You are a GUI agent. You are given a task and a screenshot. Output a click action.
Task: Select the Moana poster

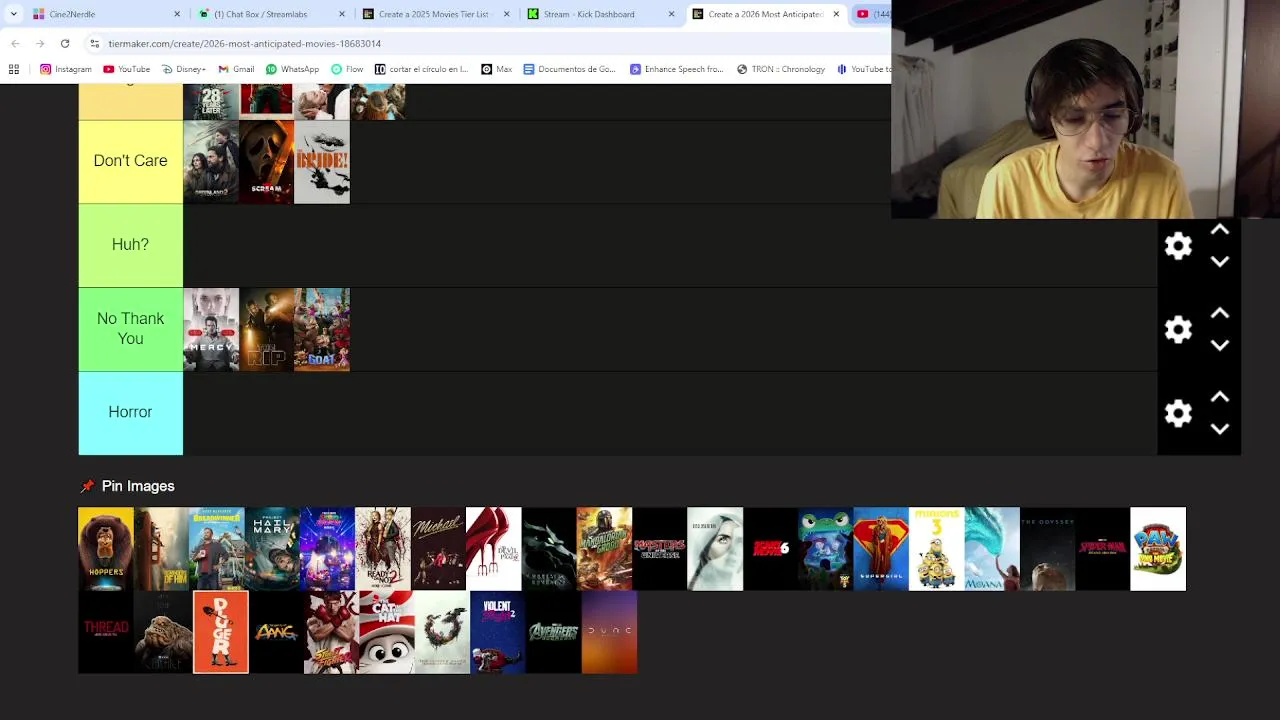991,549
